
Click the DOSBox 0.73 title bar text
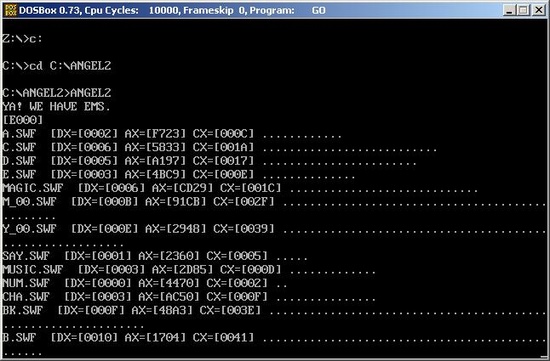click(172, 11)
